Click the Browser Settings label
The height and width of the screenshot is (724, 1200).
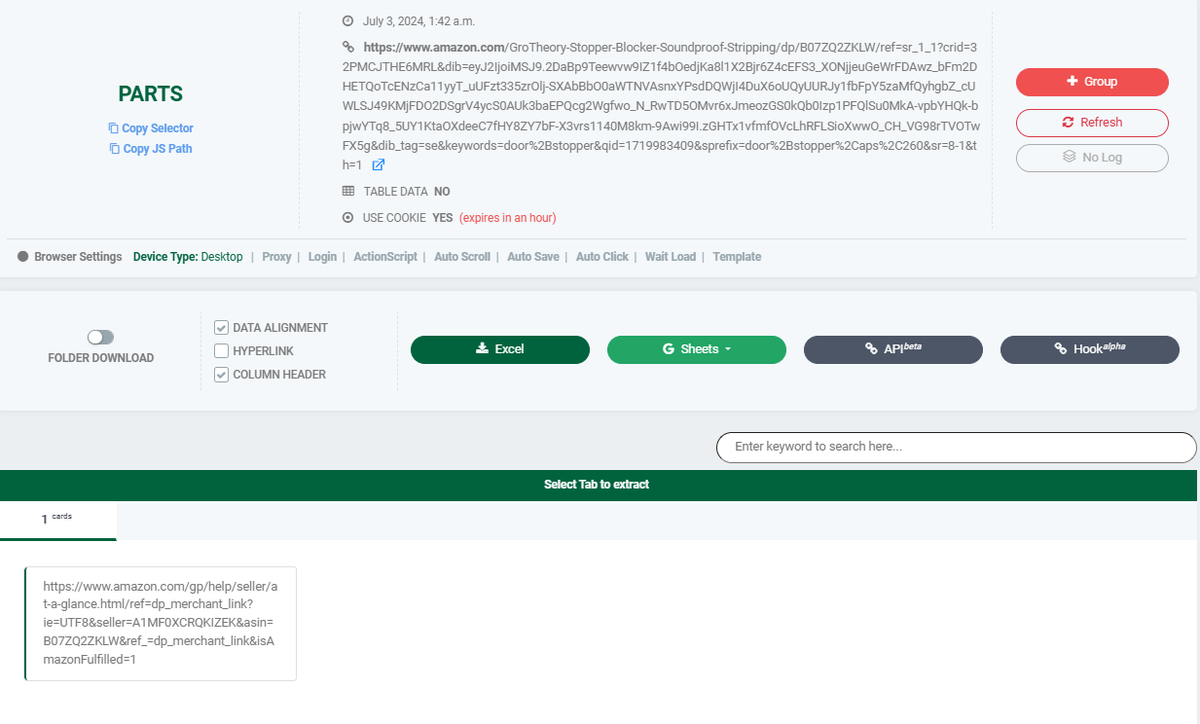78,257
